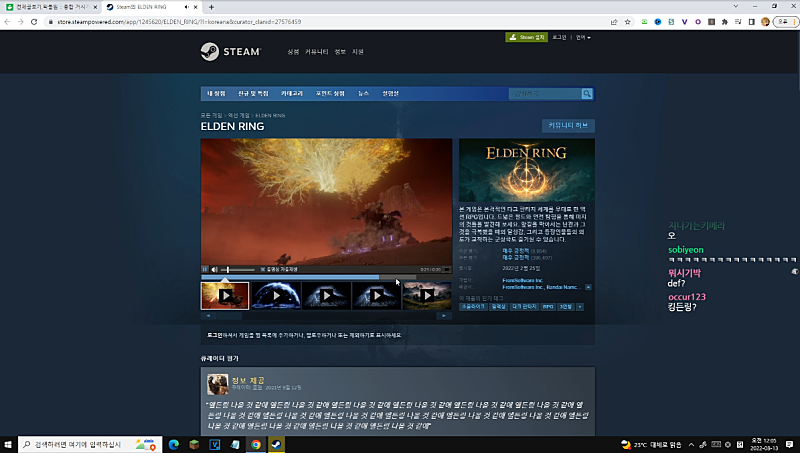Open Windows Start menu
800x453 pixels.
[8, 444]
